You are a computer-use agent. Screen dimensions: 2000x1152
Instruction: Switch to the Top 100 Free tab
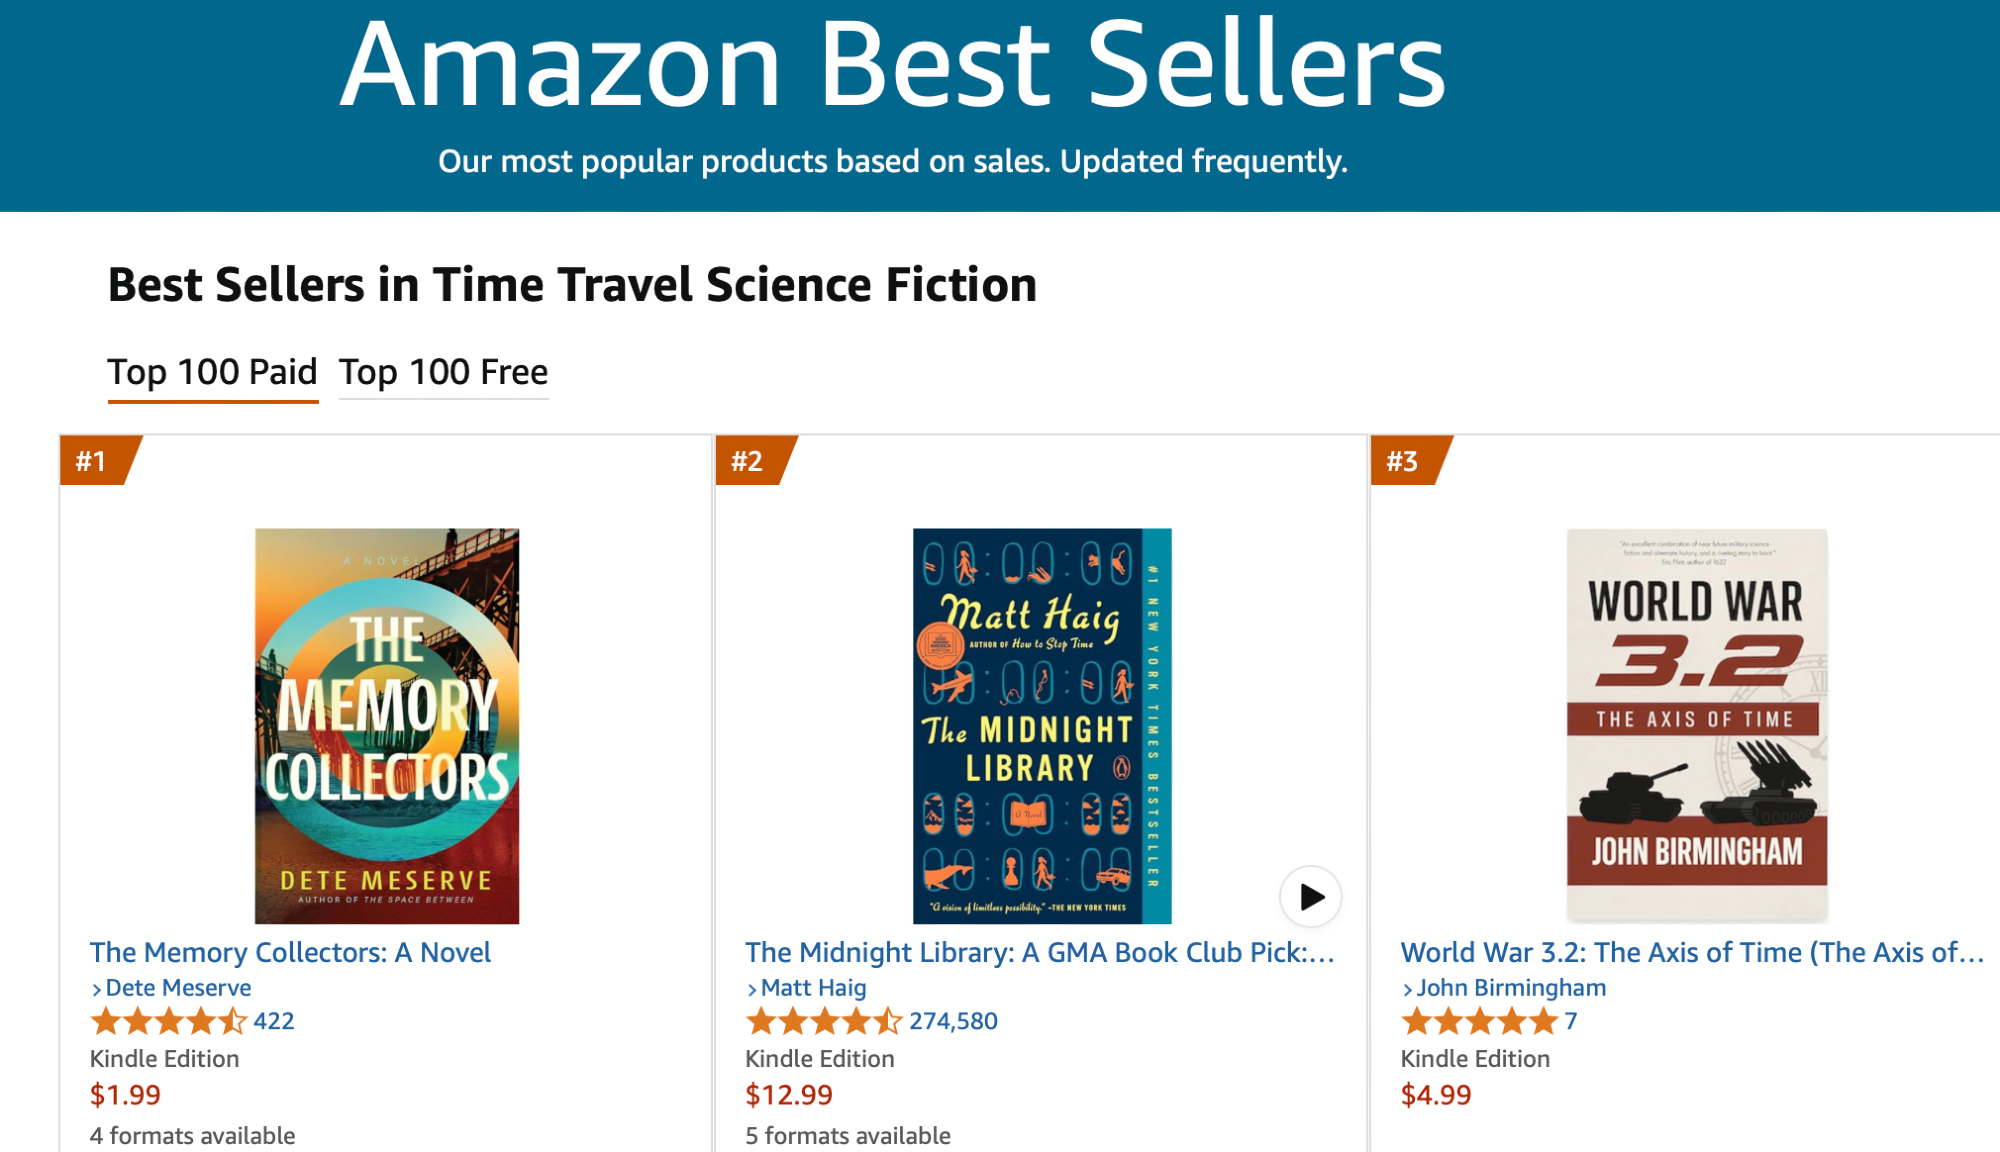[x=443, y=372]
